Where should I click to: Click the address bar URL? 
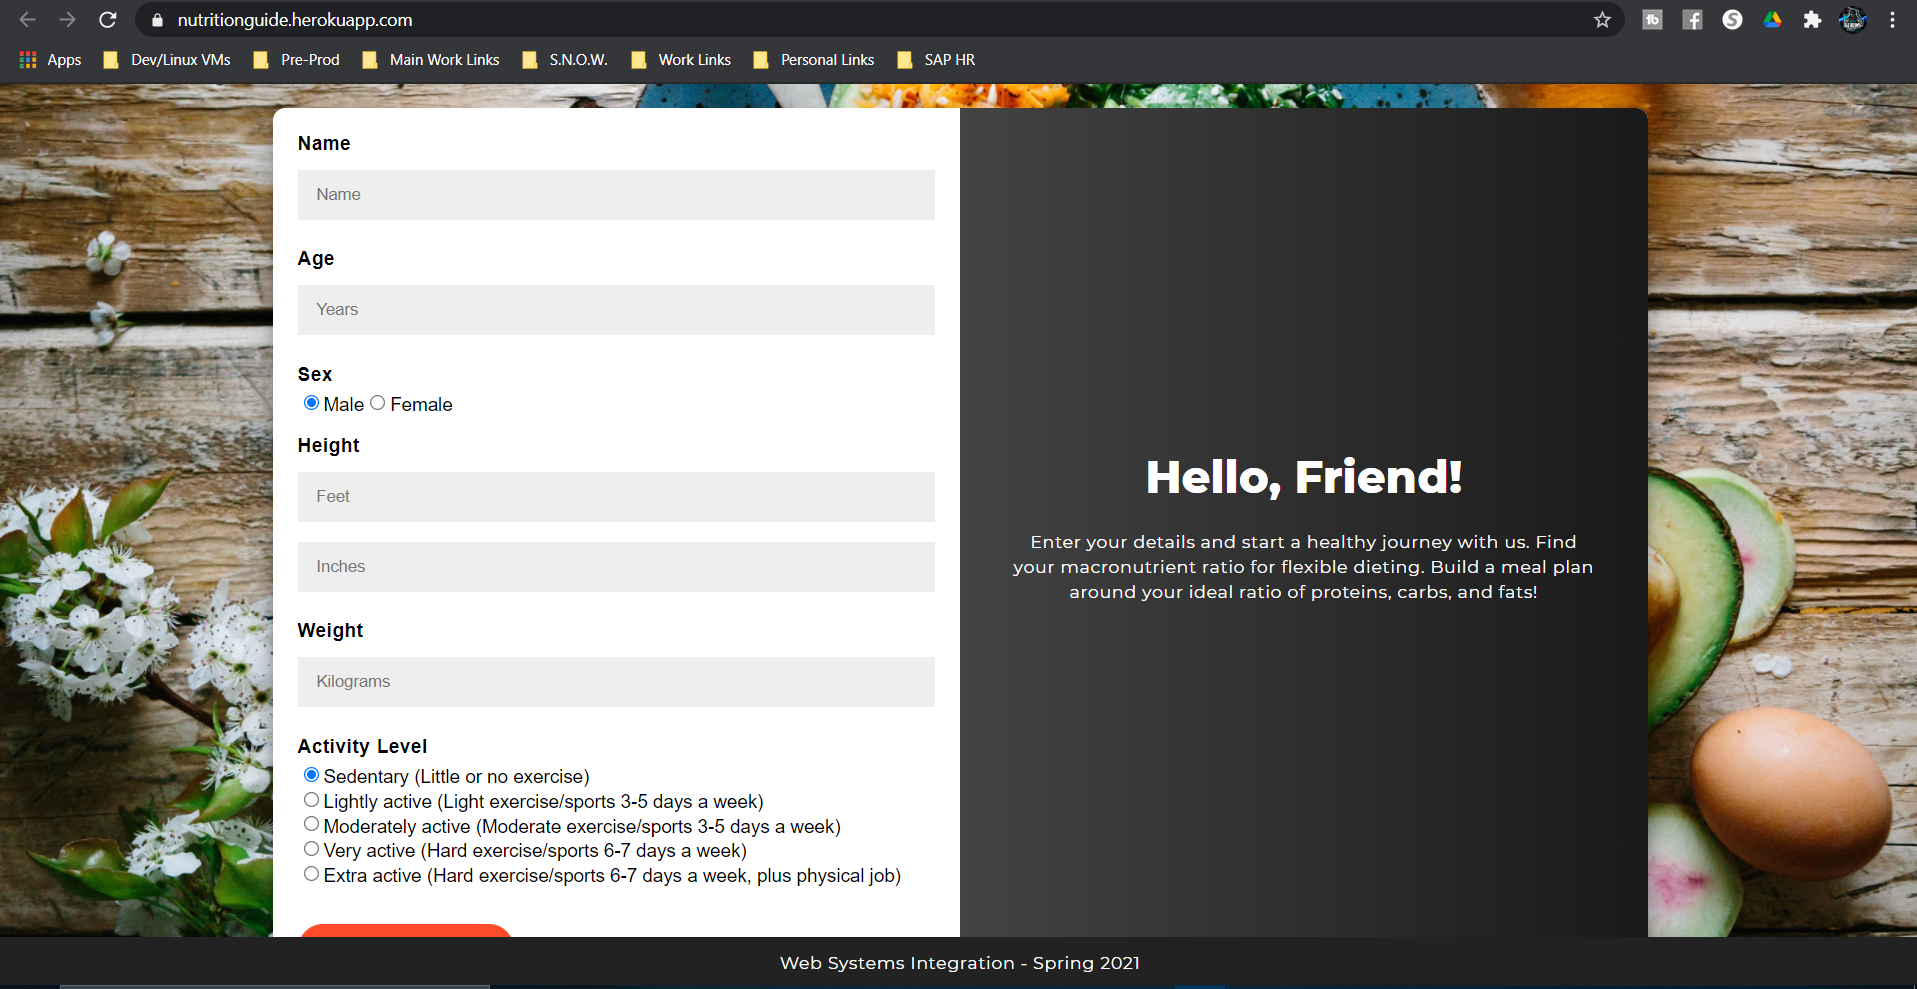coord(295,20)
